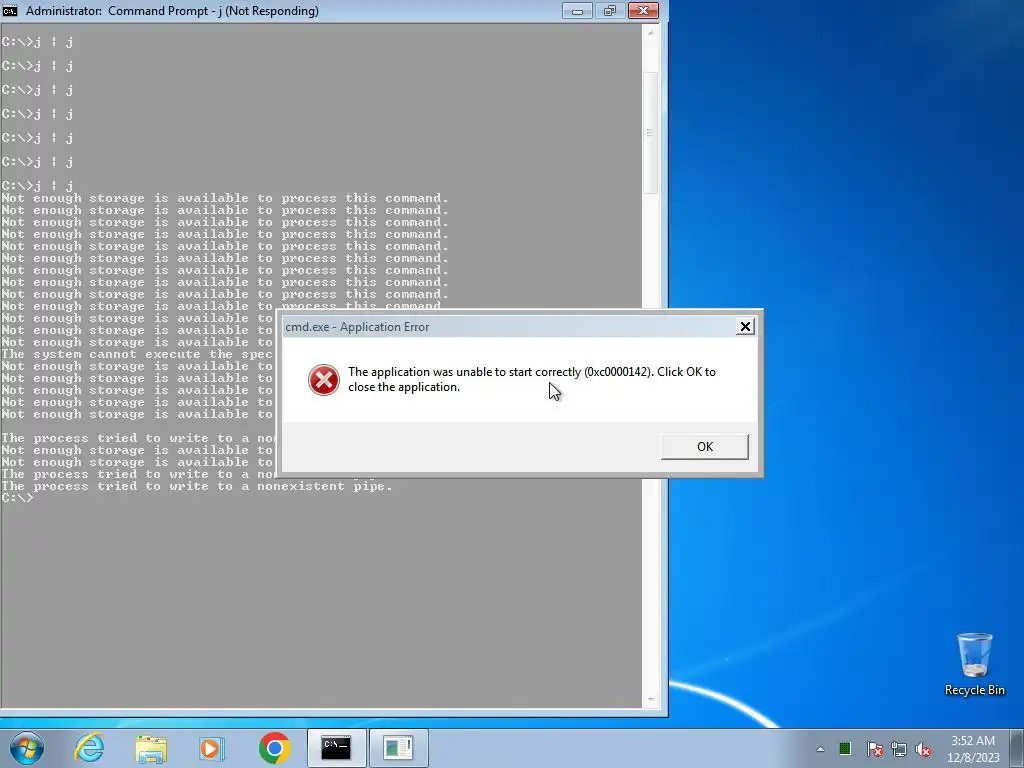The image size is (1024, 768).
Task: Click the final C:\> prompt line
Action: [x=17, y=498]
